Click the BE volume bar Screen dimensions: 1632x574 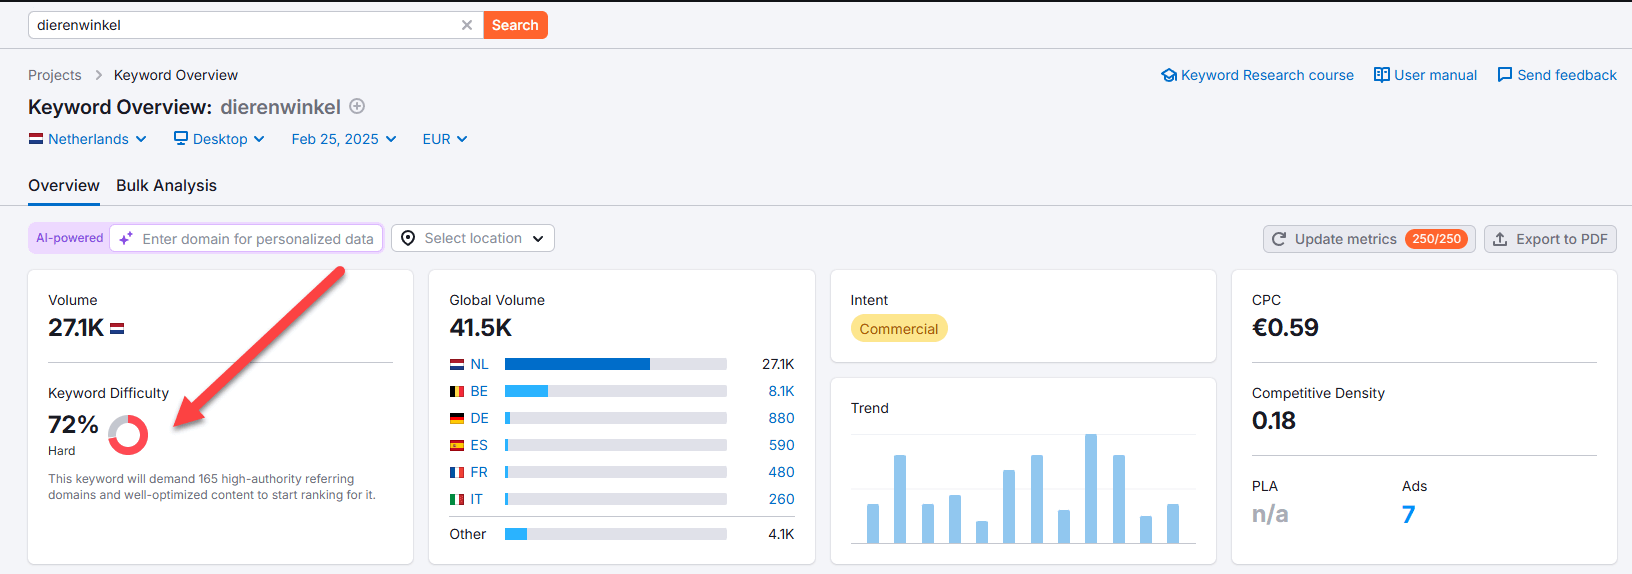[615, 391]
